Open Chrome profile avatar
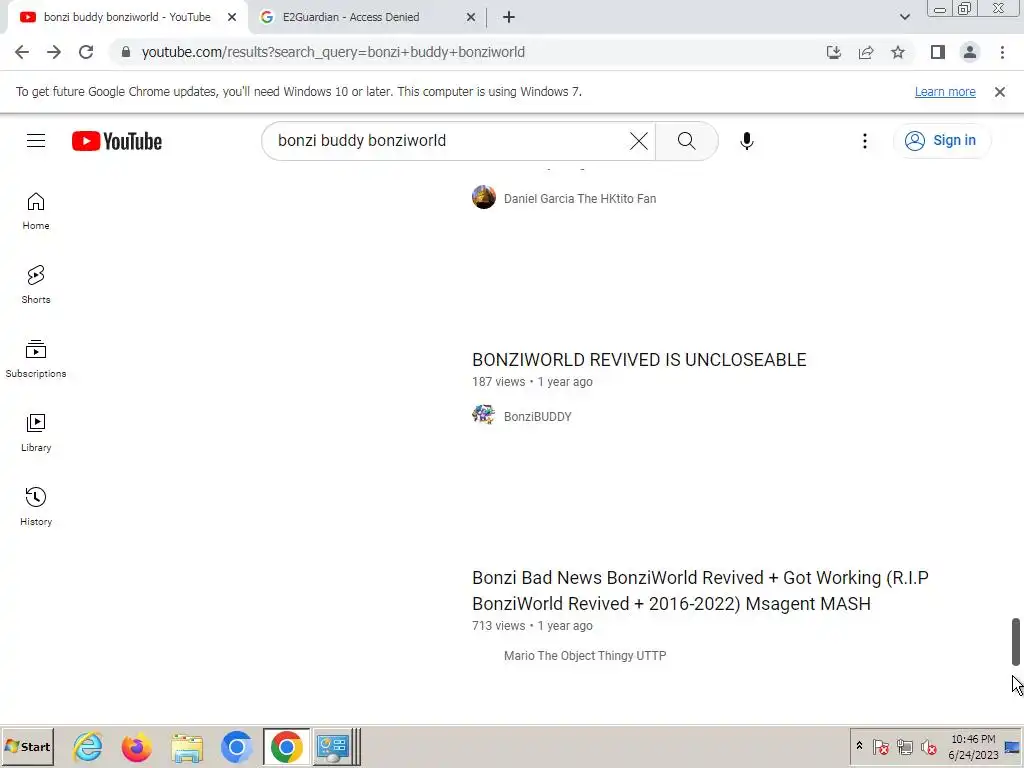 pyautogui.click(x=970, y=52)
